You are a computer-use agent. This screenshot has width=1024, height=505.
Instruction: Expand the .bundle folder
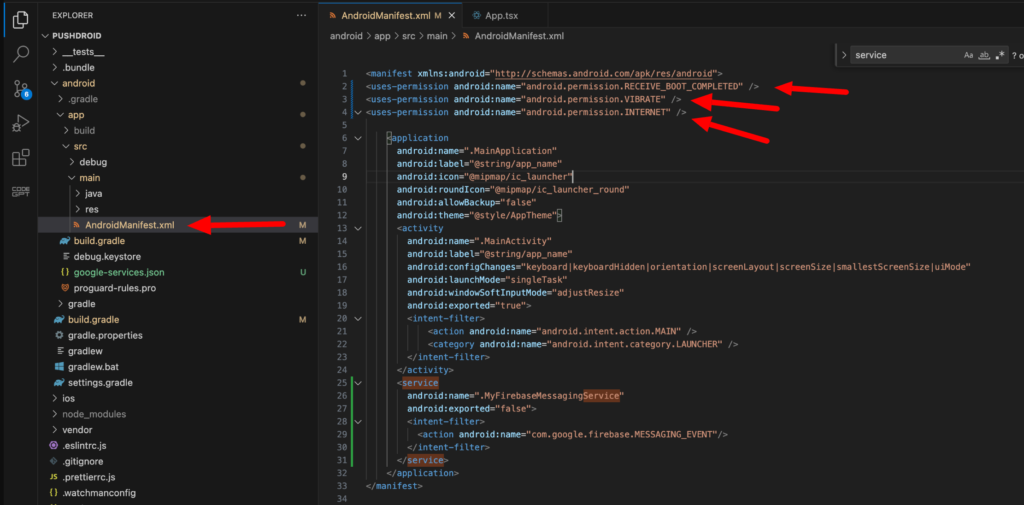coord(56,67)
